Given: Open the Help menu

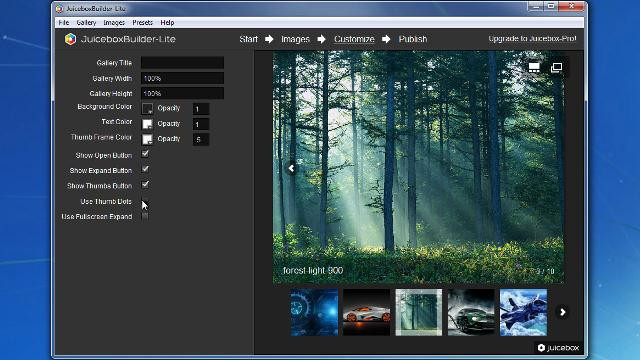Looking at the screenshot, I should click(x=167, y=22).
